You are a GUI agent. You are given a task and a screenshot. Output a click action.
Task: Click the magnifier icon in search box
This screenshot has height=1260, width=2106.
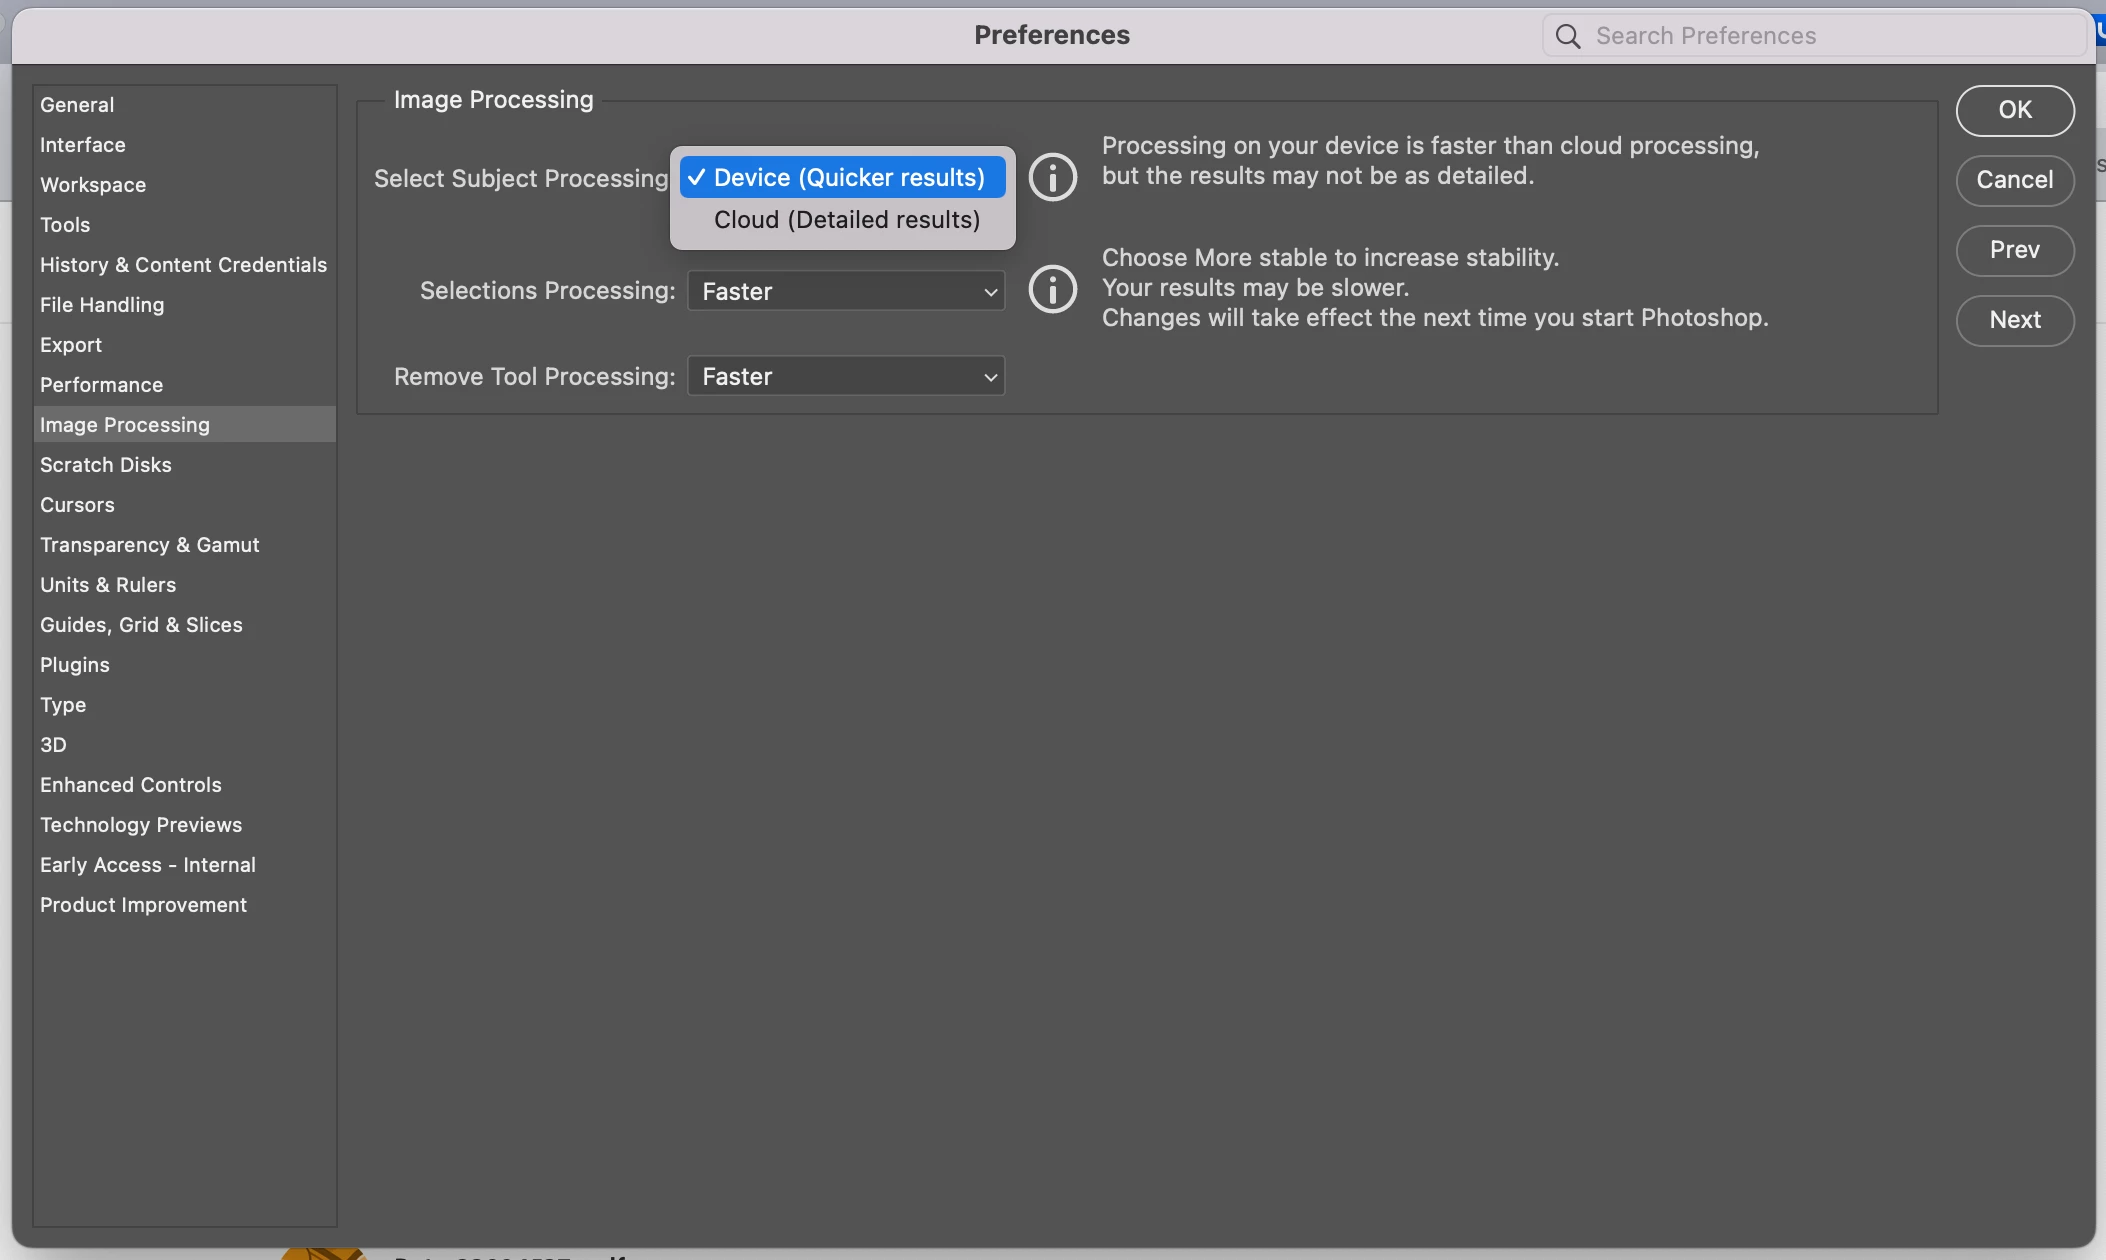pos(1568,37)
